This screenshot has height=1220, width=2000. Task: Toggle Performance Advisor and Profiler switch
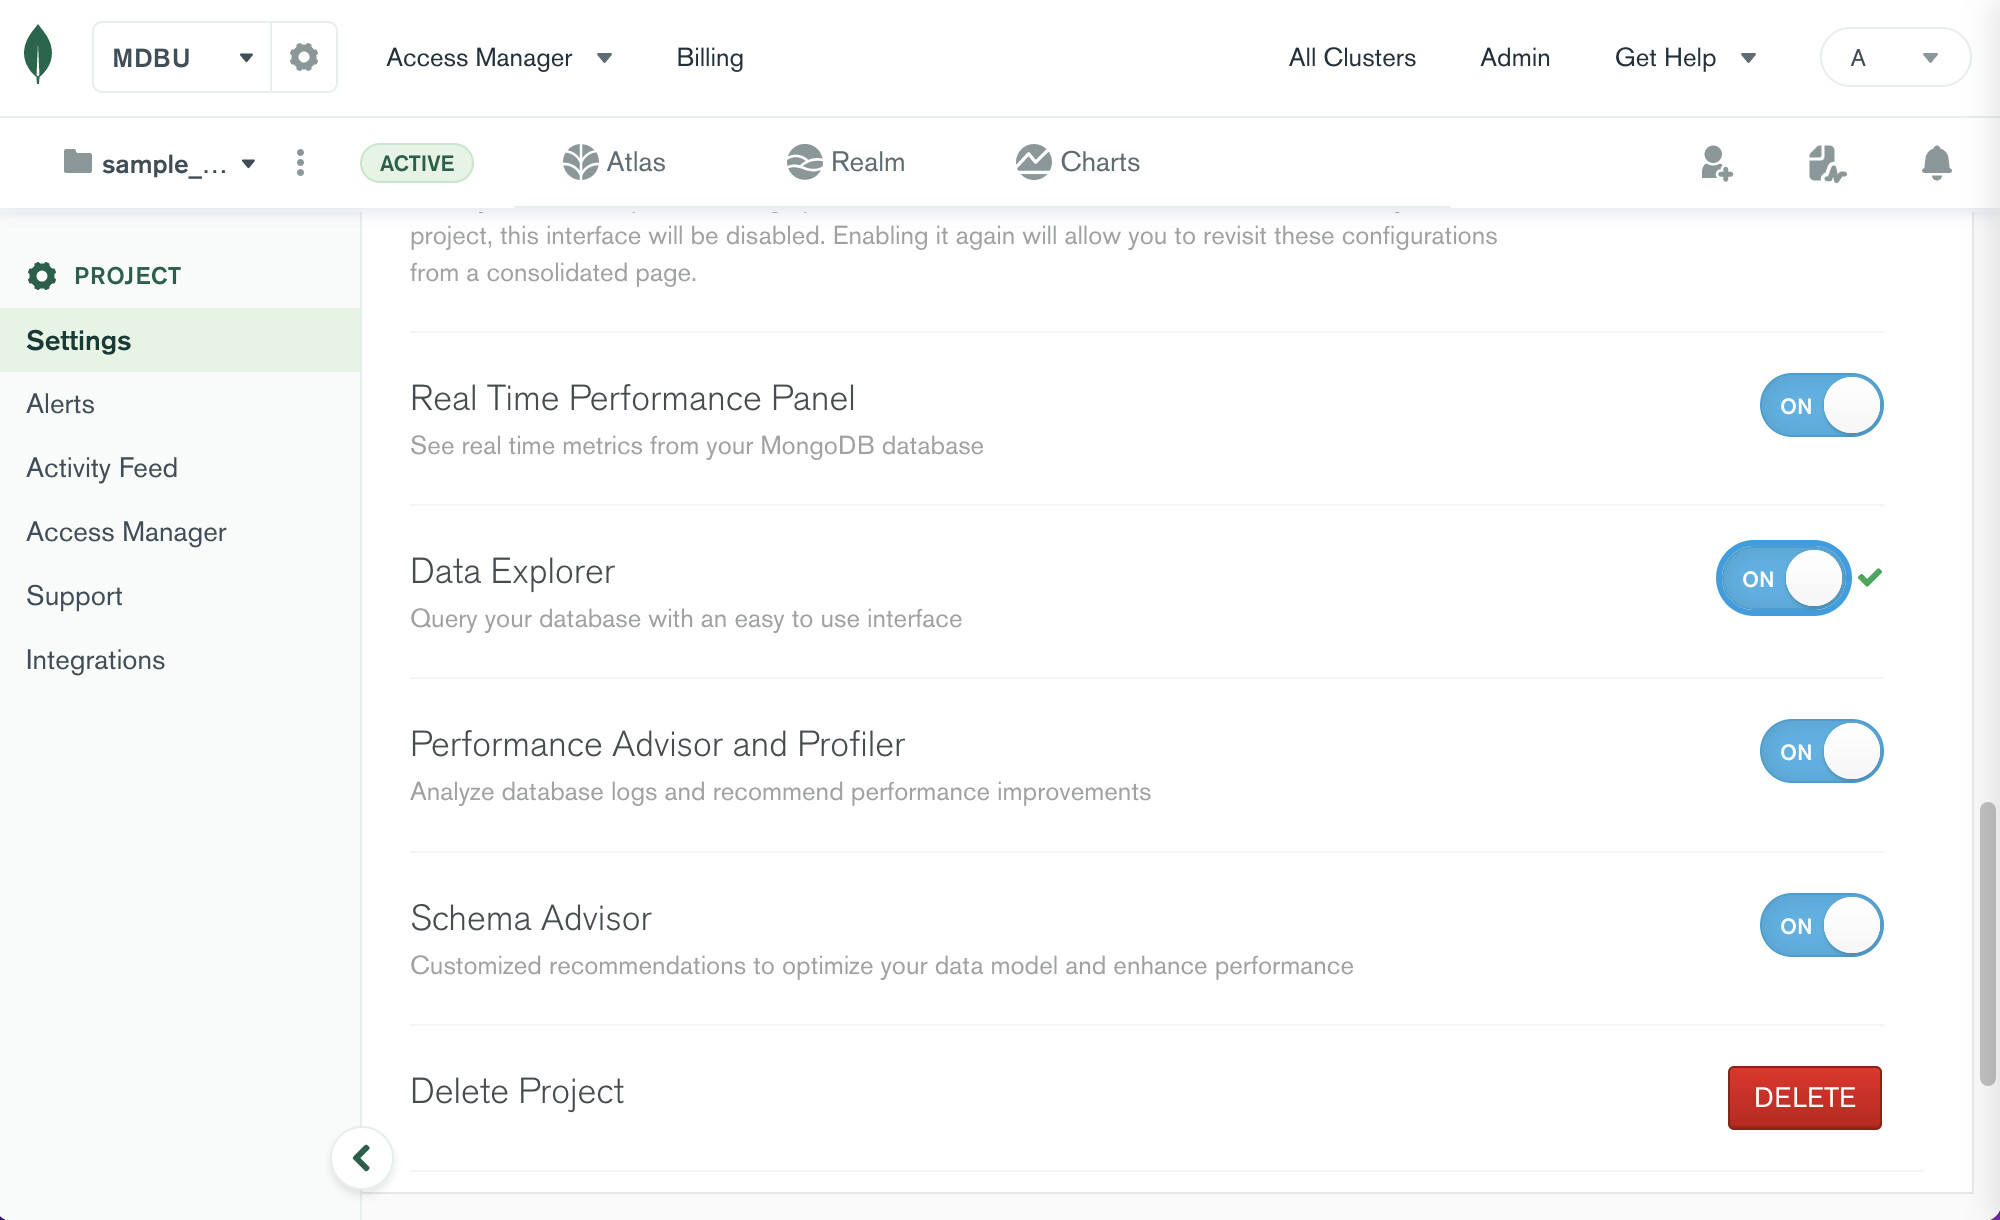(1821, 752)
